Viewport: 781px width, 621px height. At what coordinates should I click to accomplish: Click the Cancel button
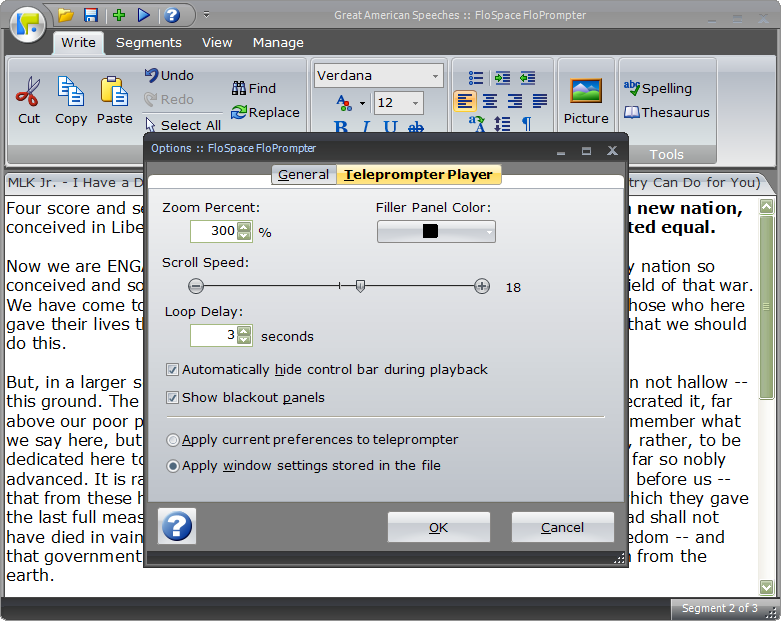pos(562,527)
